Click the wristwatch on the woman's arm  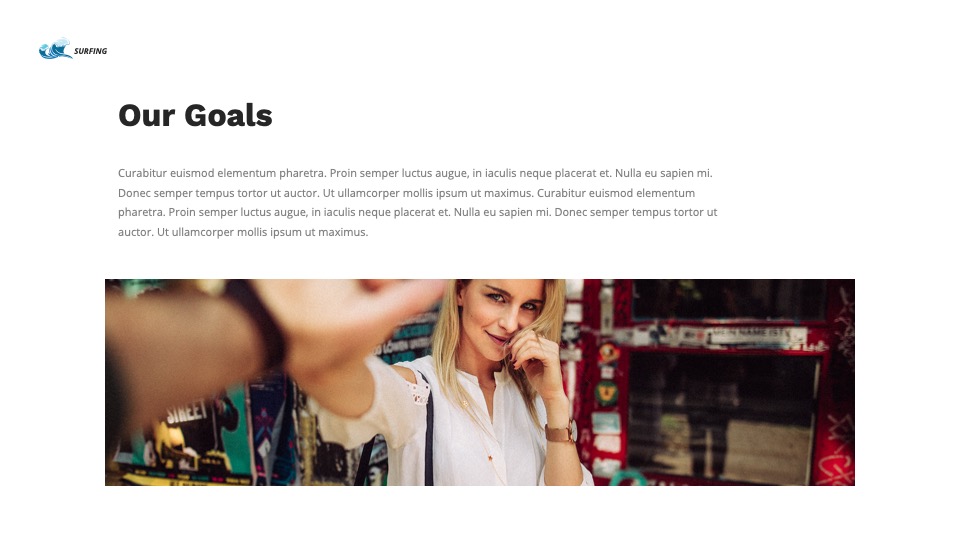(561, 432)
